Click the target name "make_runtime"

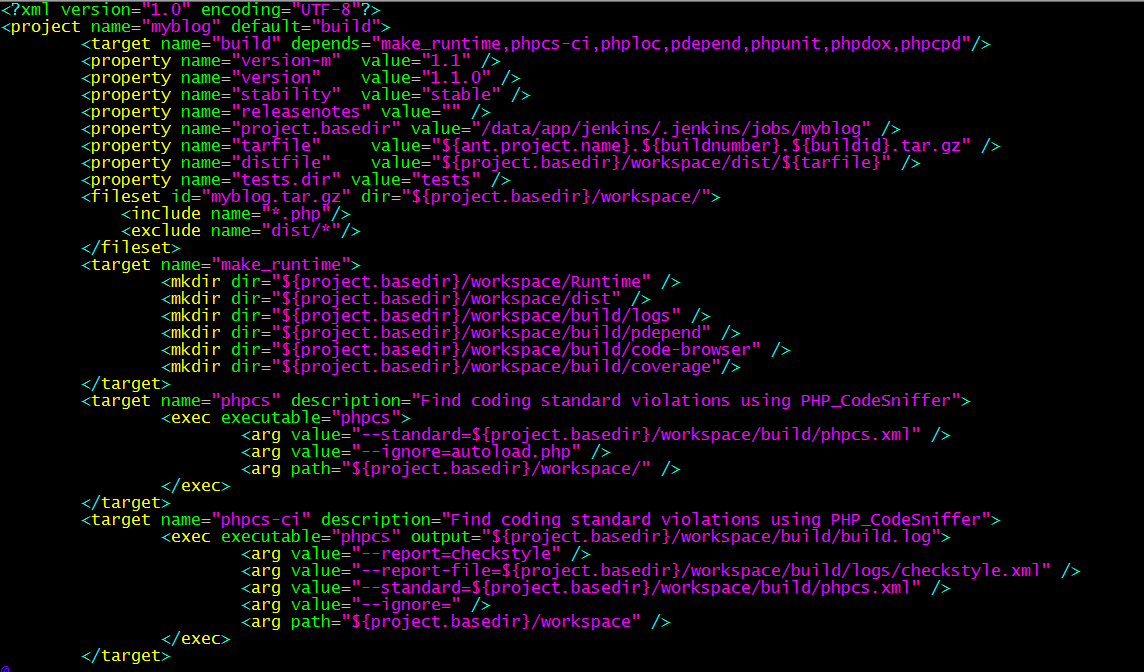pos(281,264)
